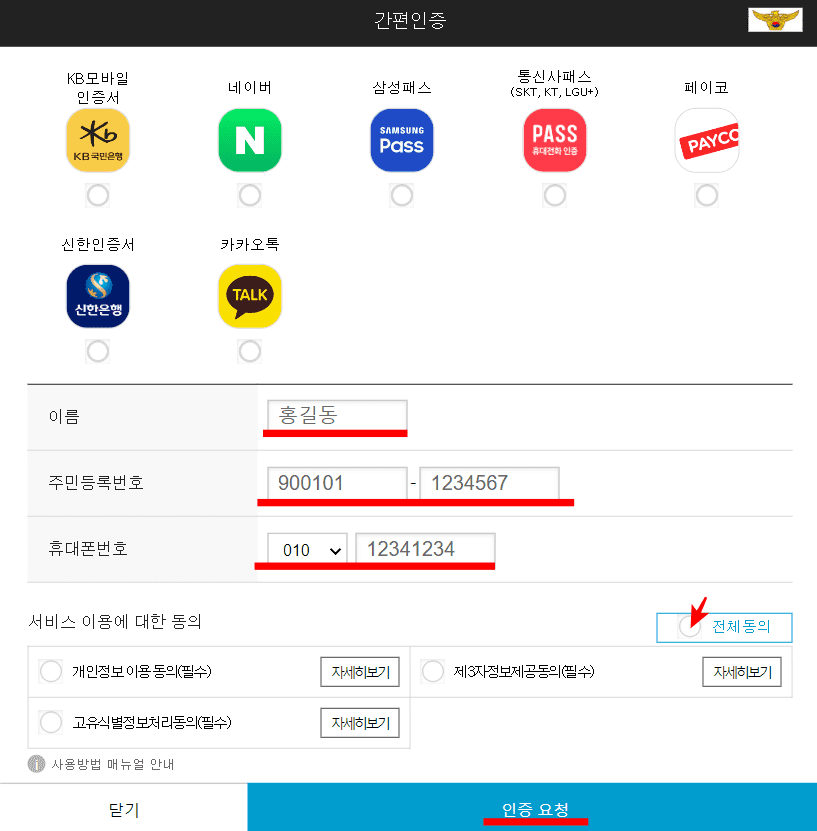Click the 통신사패스 (SKT, KT, LGU+) label
The width and height of the screenshot is (817, 831).
coord(554,84)
